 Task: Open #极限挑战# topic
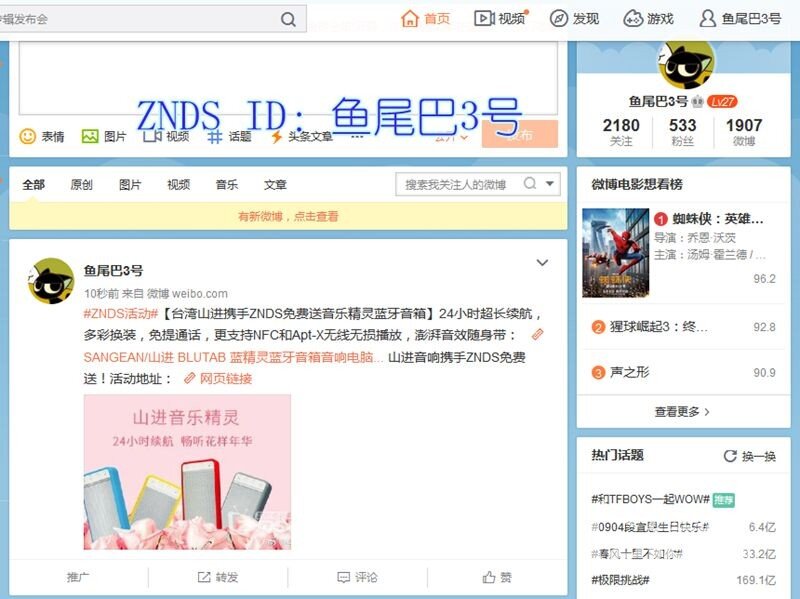[x=620, y=580]
